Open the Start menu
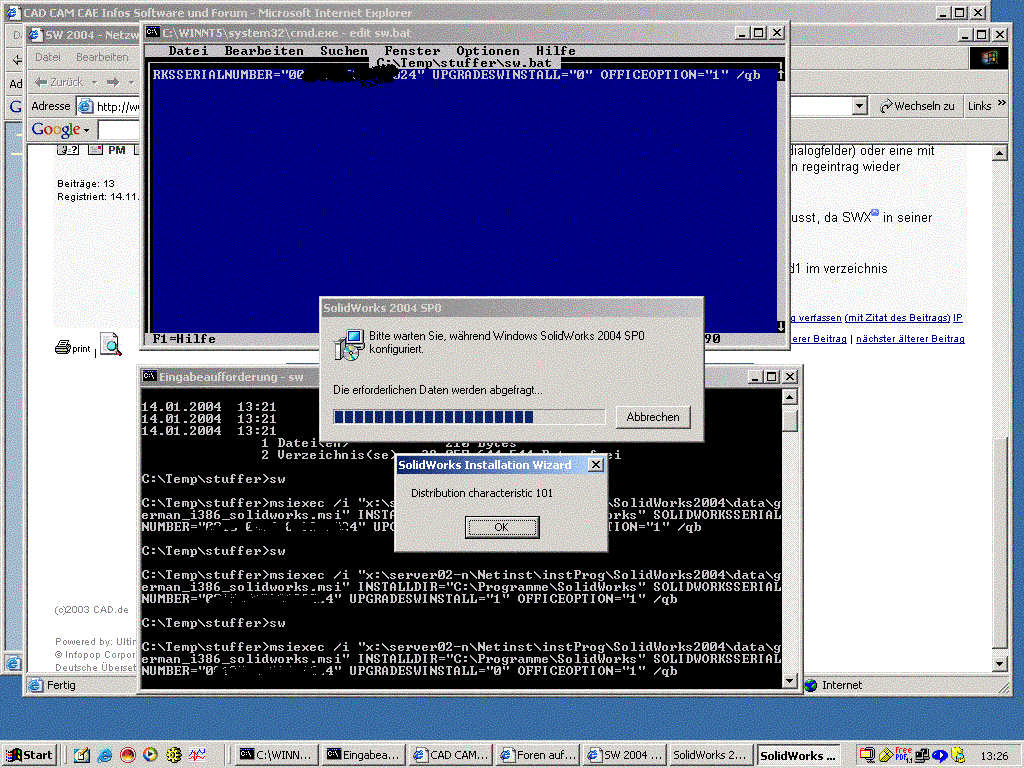This screenshot has height=768, width=1024. [x=29, y=755]
